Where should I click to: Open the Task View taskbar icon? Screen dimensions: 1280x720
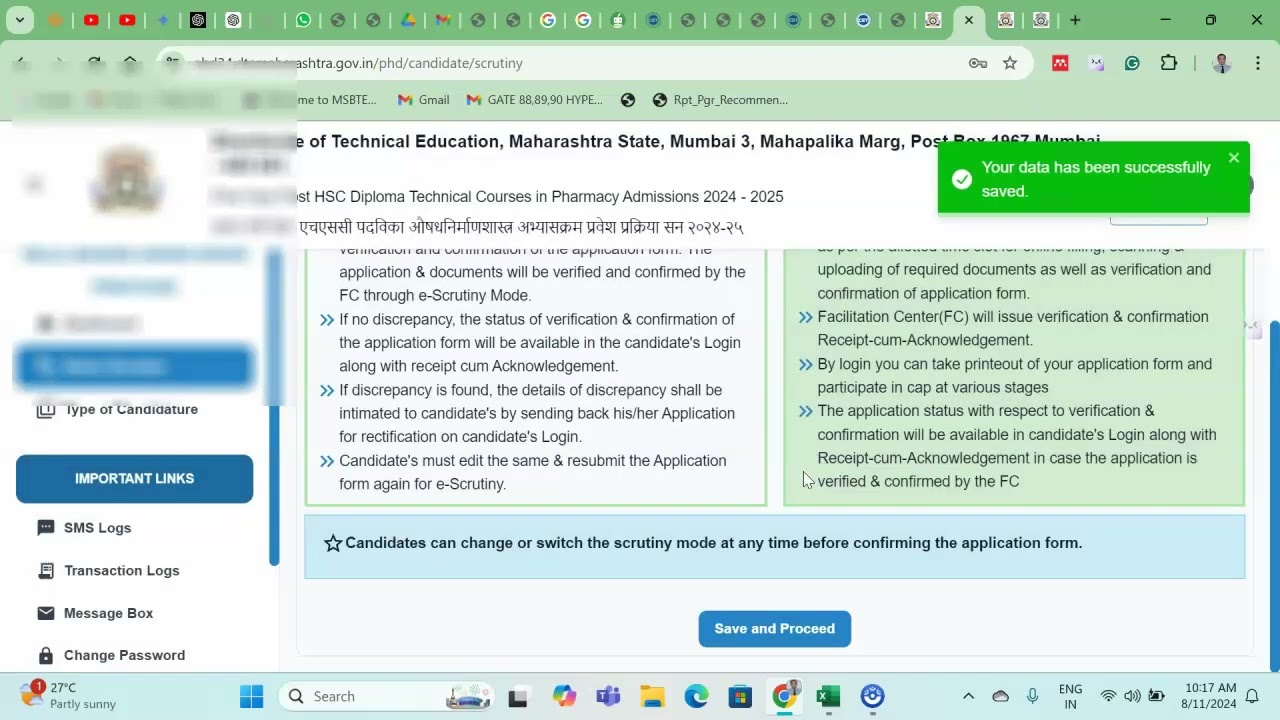[x=517, y=697]
